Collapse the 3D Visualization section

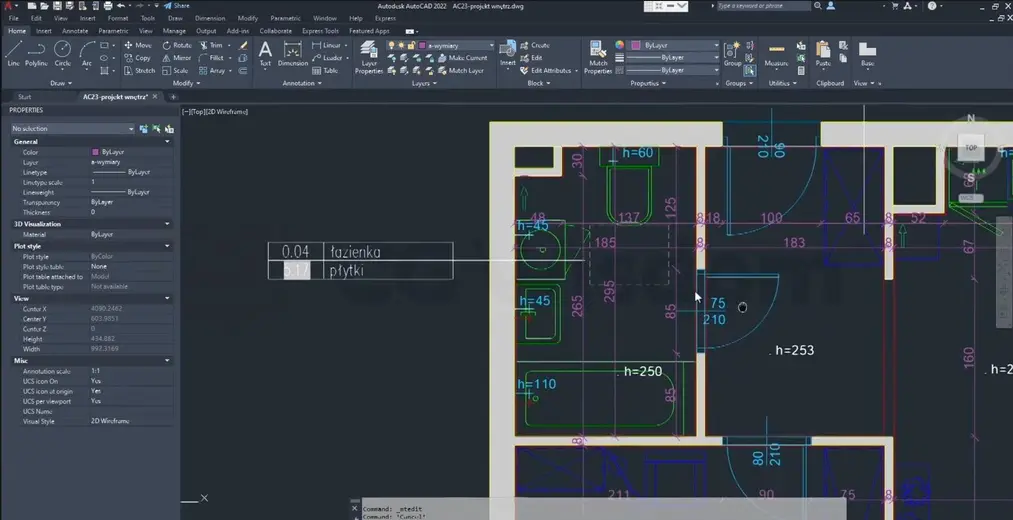pyautogui.click(x=167, y=224)
